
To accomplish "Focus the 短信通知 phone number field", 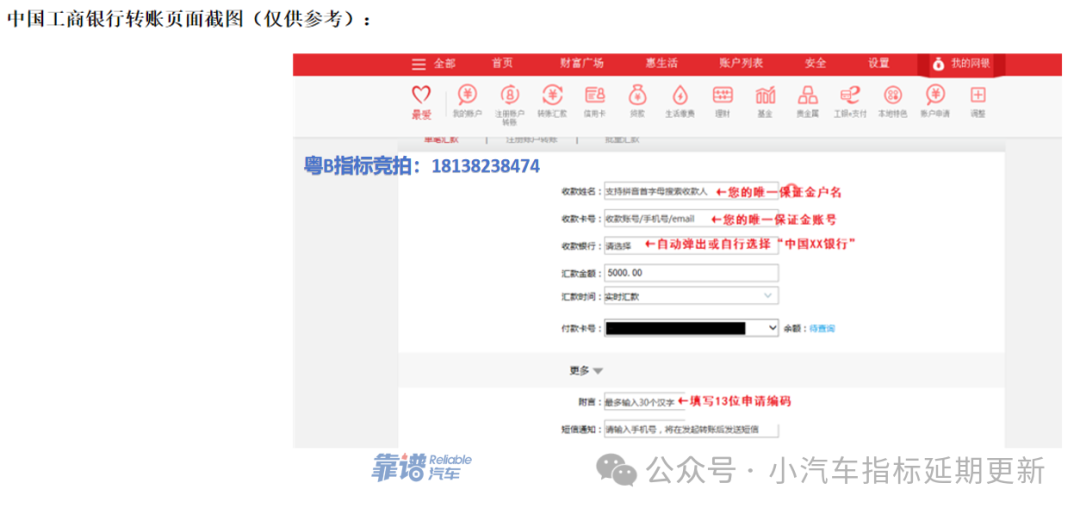I will pos(690,430).
